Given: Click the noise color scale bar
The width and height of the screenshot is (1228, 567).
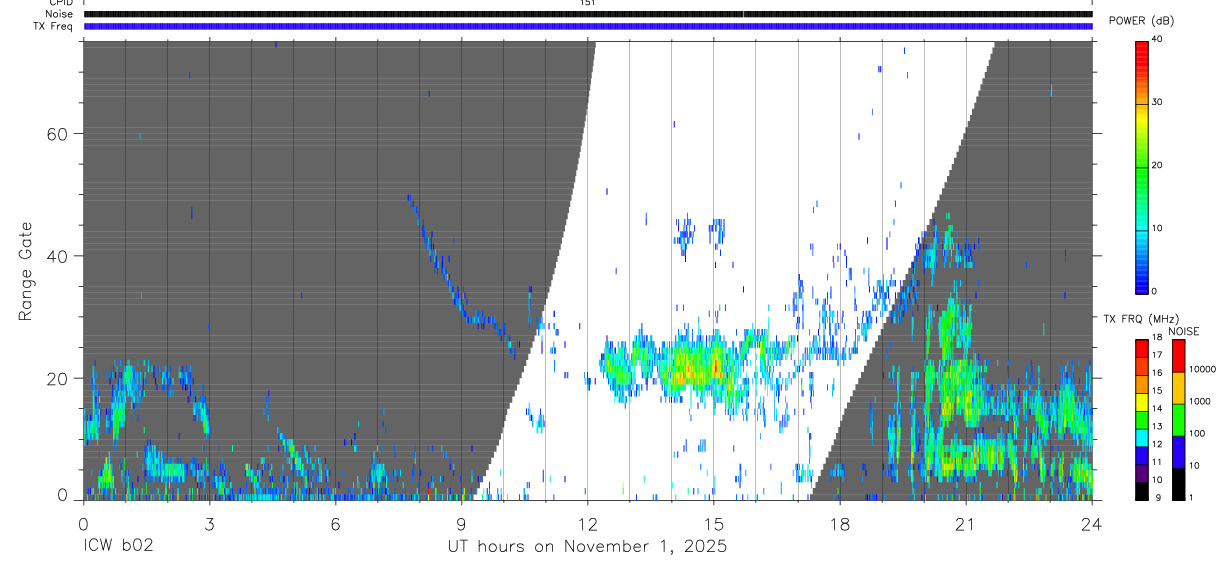Looking at the screenshot, I should [x=1178, y=420].
